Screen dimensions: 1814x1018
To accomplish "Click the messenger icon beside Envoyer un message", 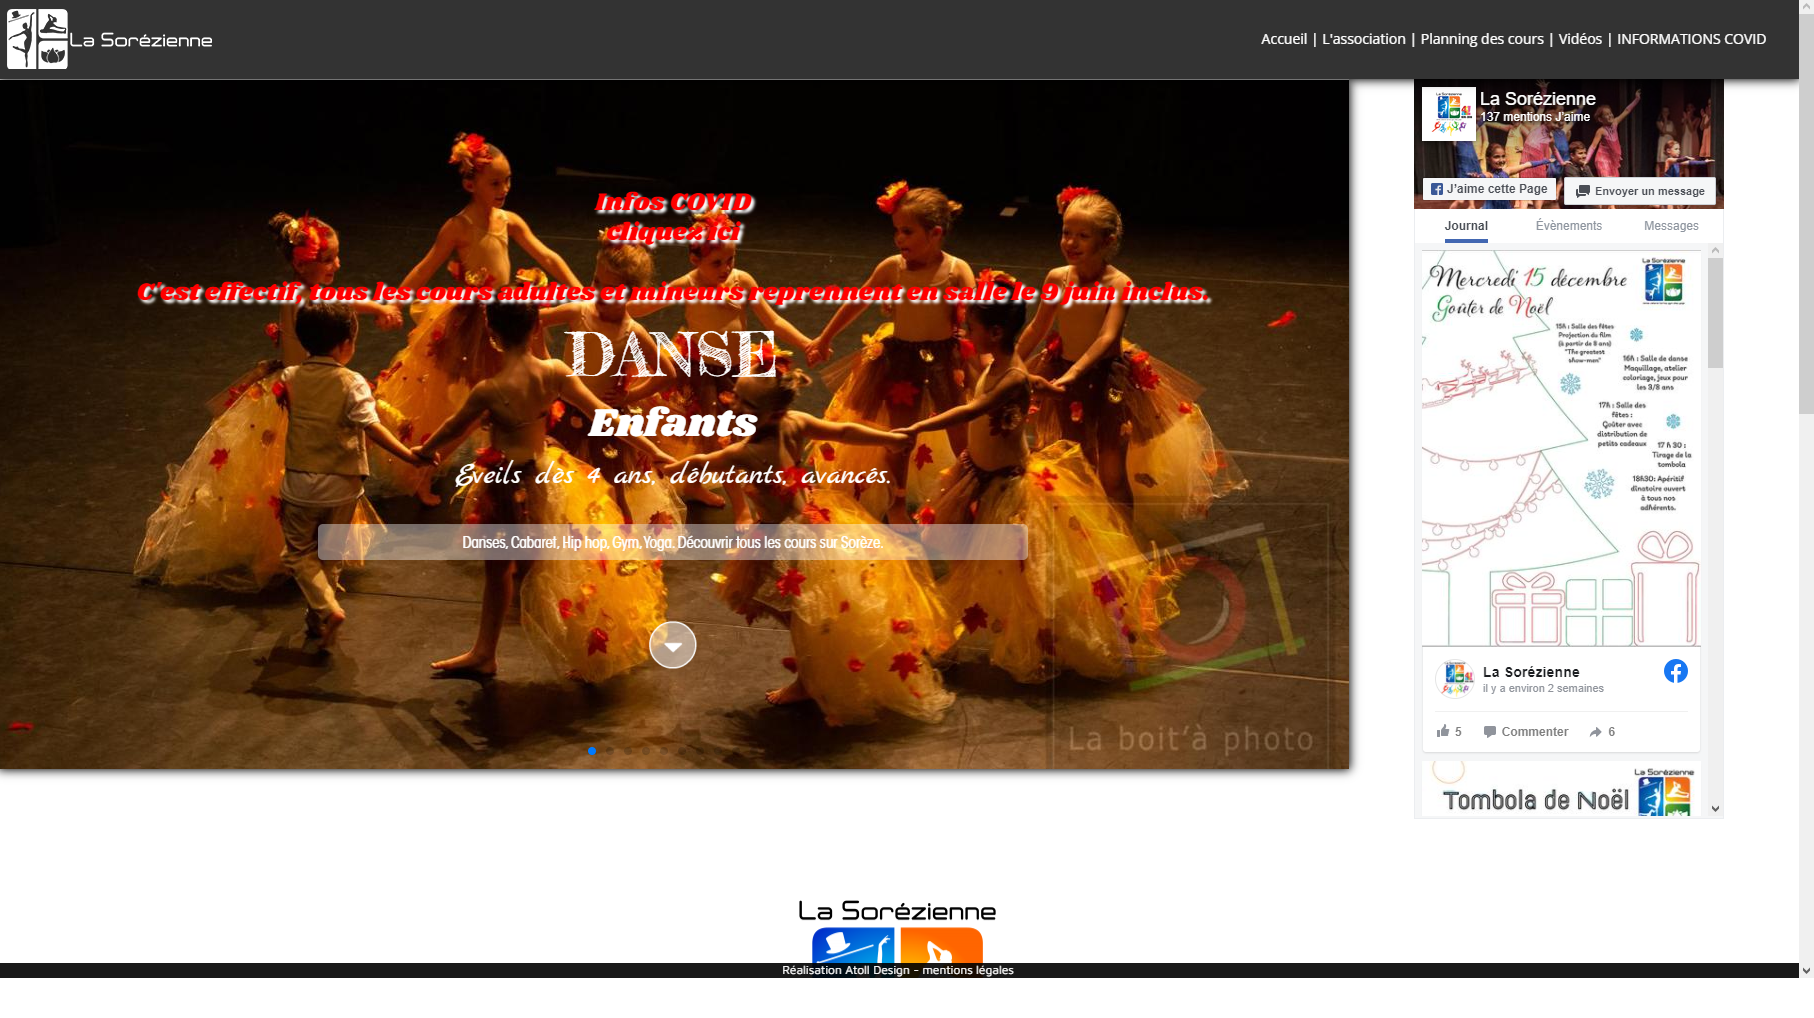I will [1583, 190].
